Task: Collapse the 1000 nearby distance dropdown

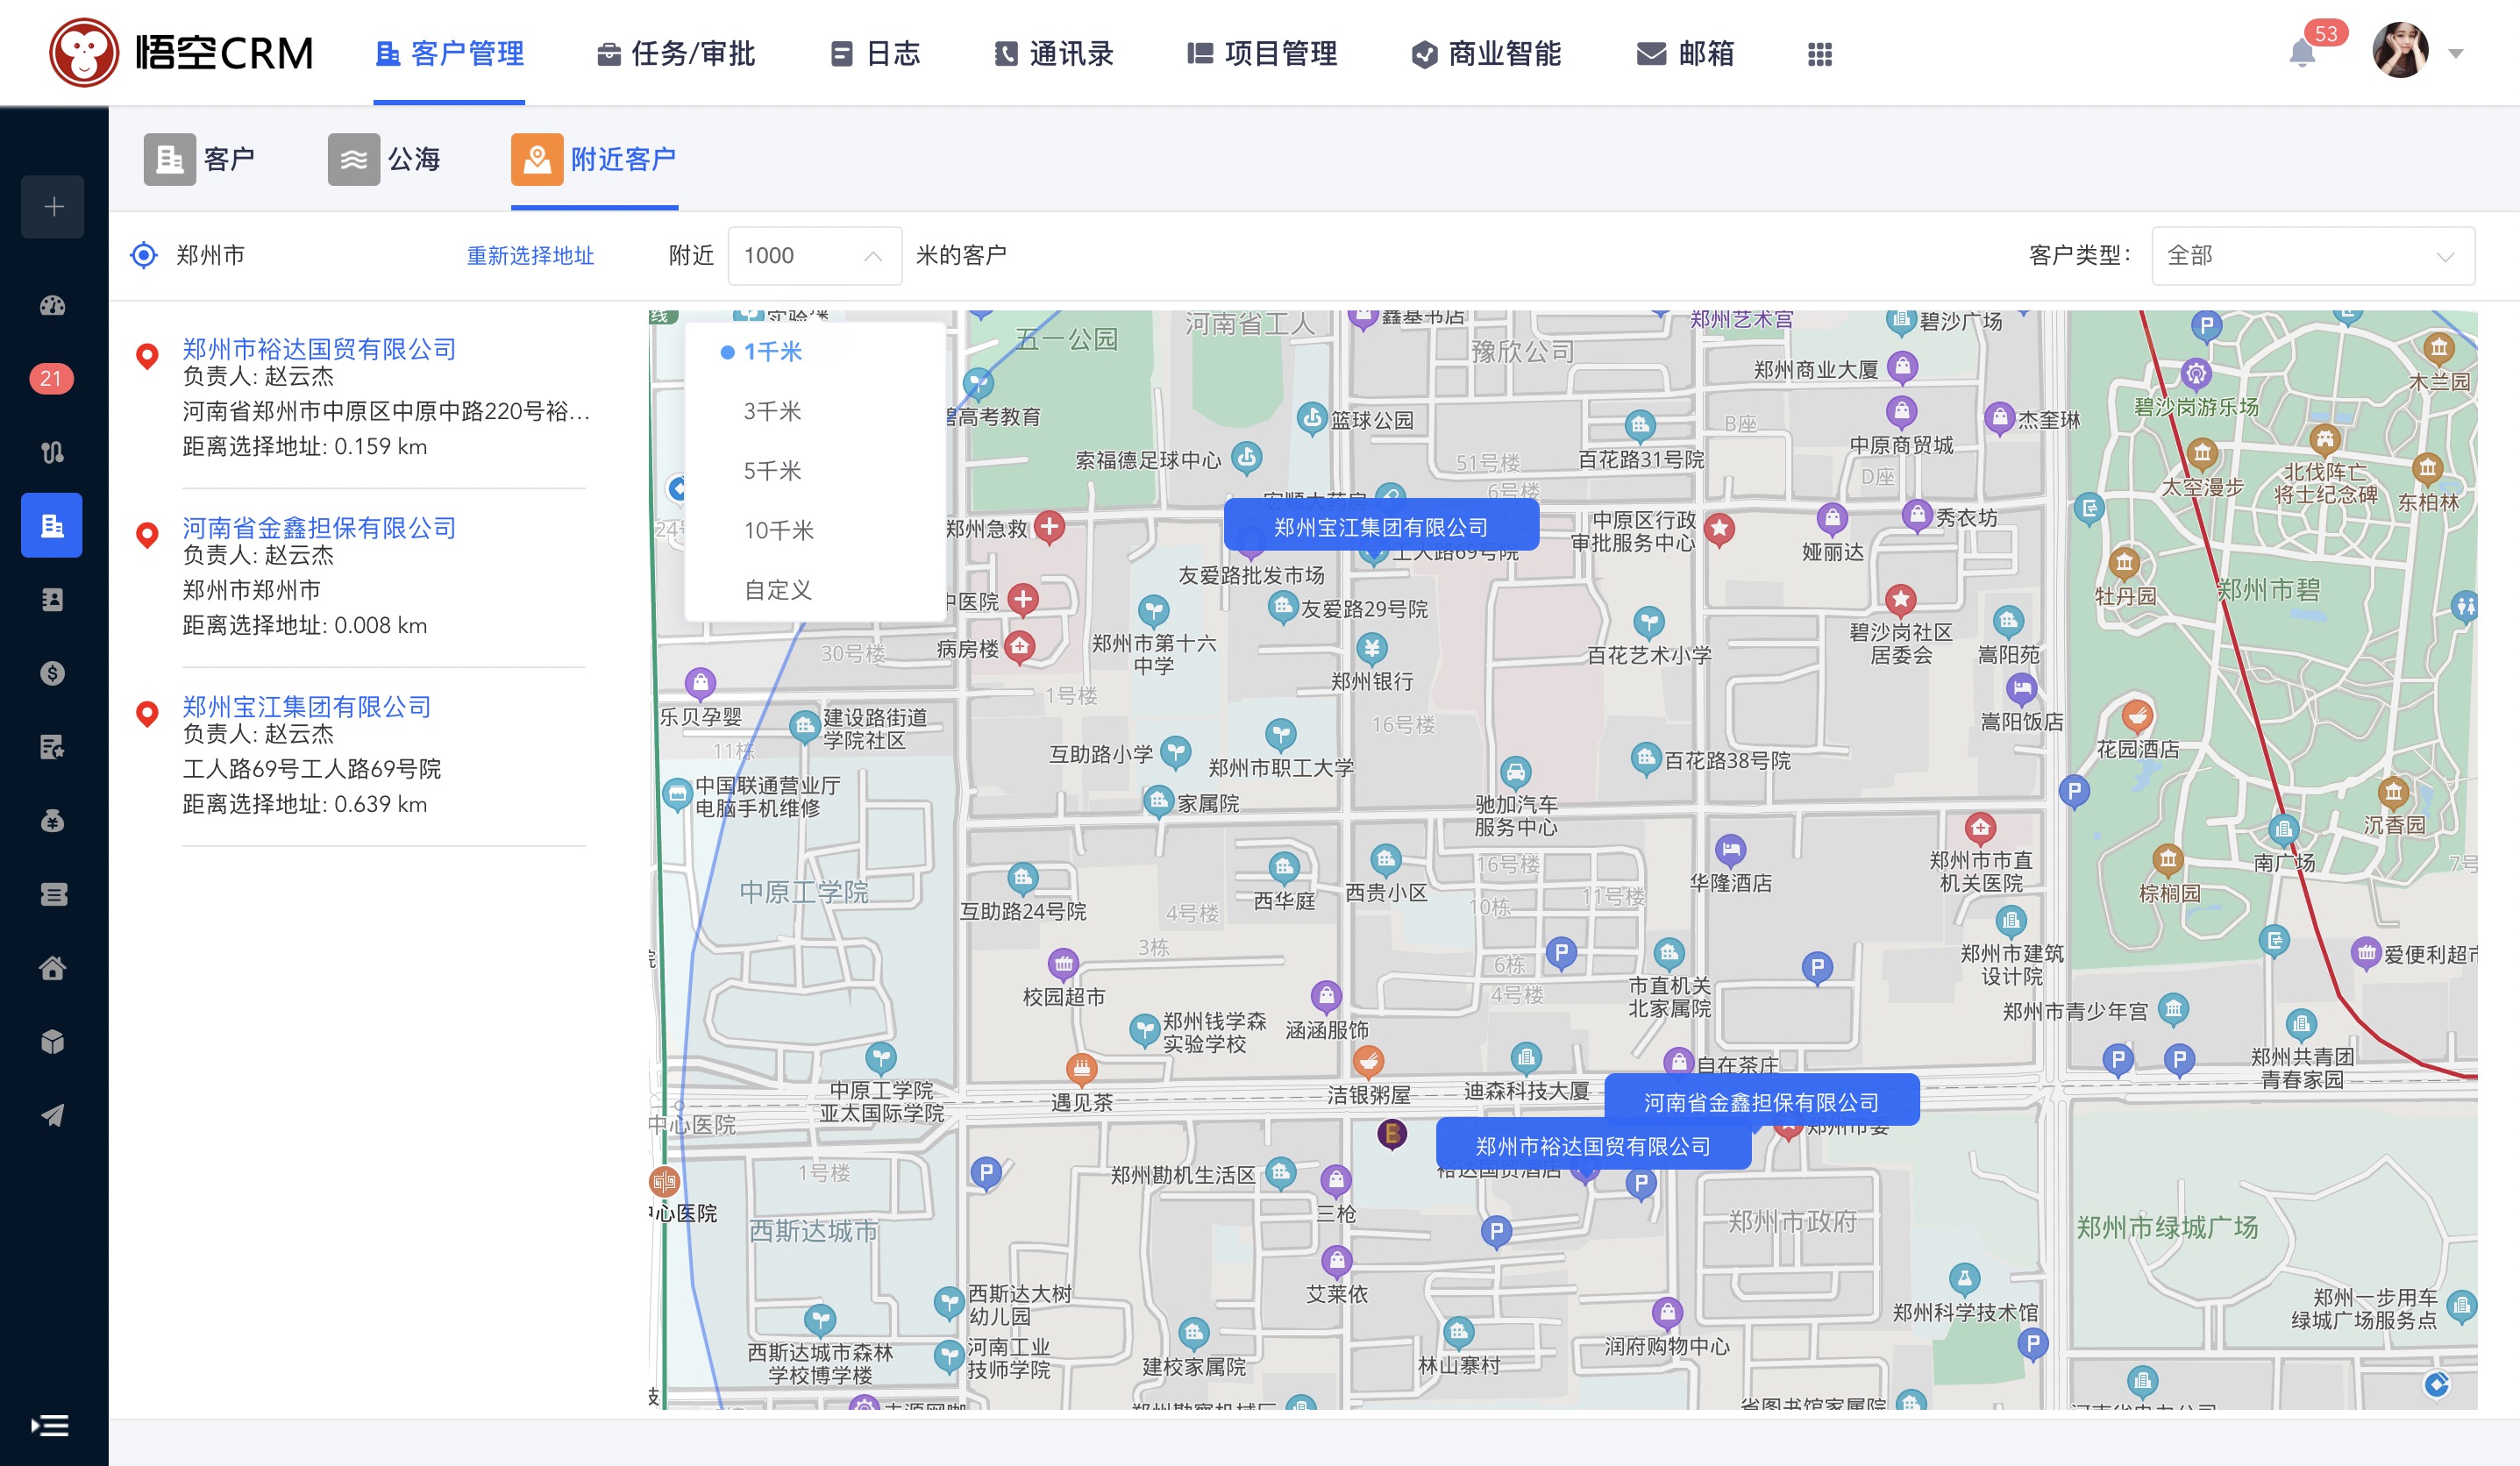Action: (872, 256)
